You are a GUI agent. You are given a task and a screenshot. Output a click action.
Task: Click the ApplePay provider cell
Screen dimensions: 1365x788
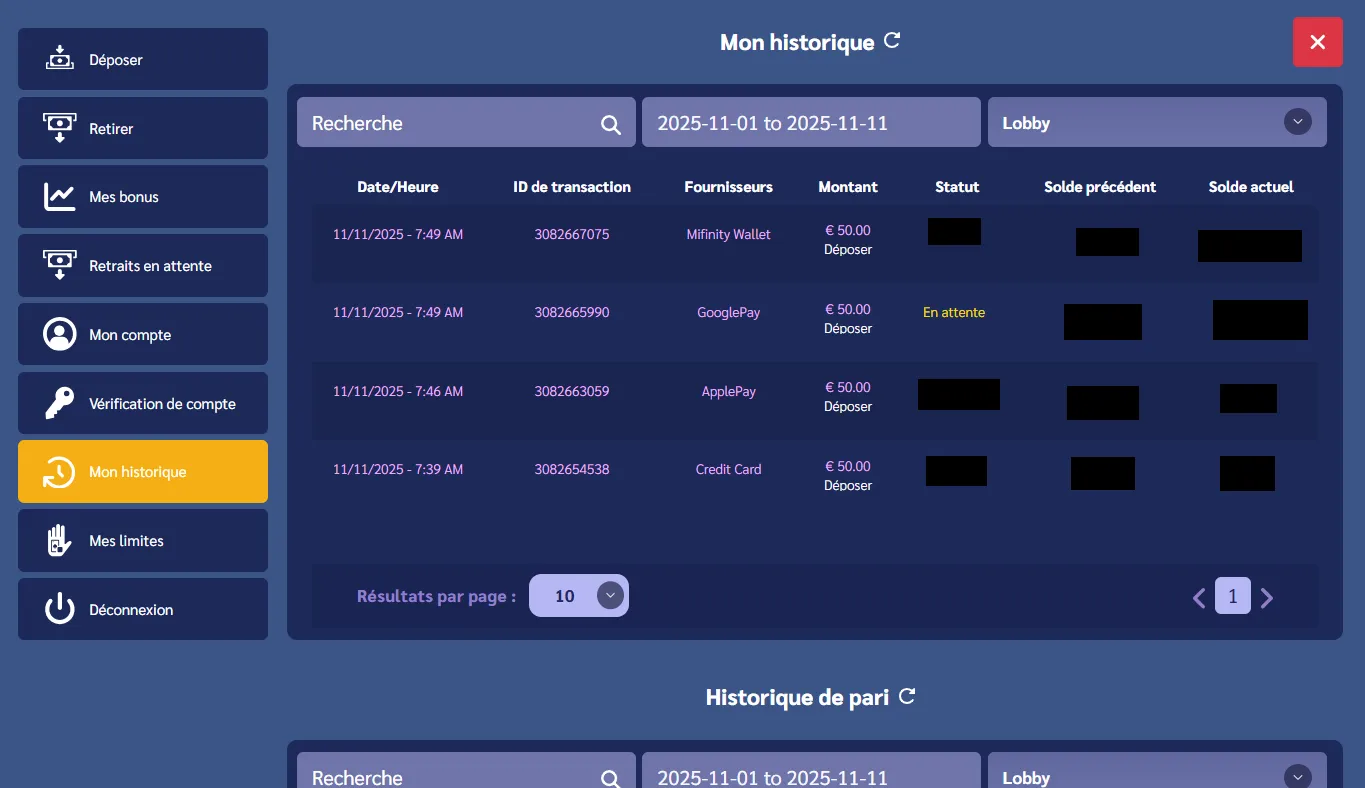tap(729, 391)
